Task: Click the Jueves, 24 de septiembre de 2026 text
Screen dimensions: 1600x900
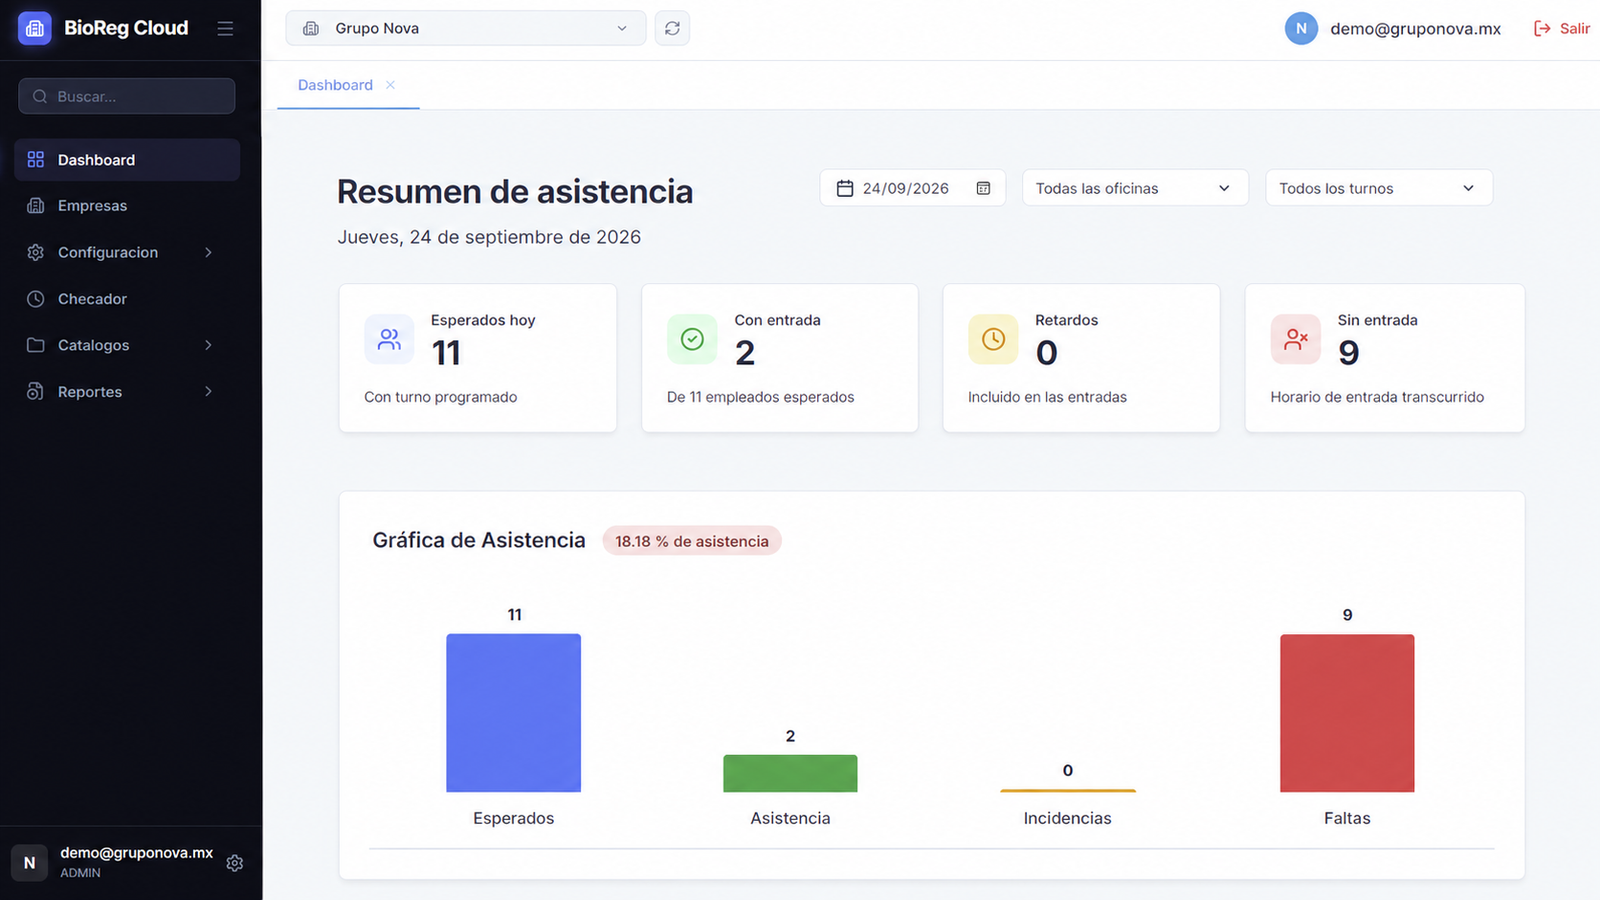Action: [489, 237]
